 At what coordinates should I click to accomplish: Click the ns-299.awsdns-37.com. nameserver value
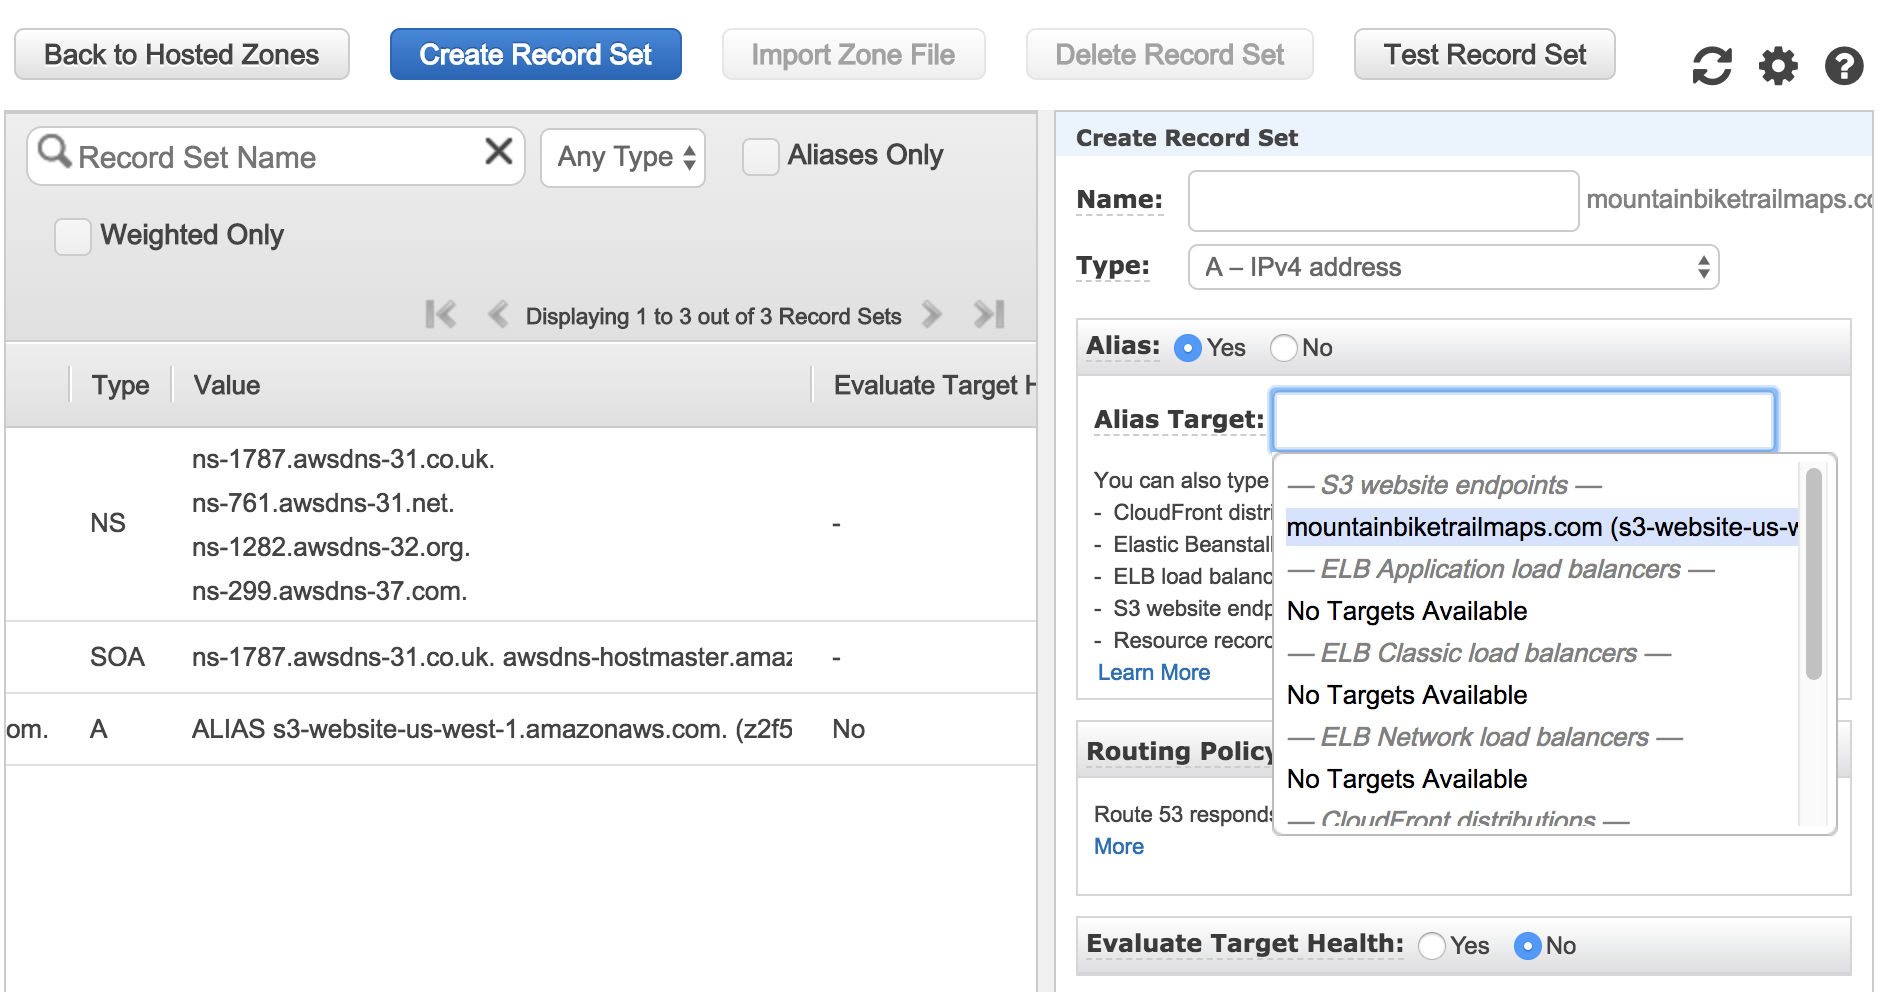tap(329, 591)
